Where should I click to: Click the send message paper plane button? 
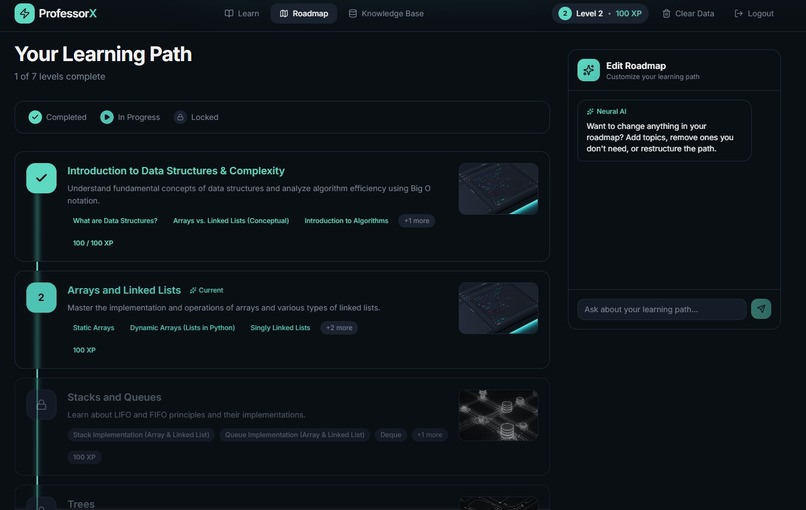point(761,309)
